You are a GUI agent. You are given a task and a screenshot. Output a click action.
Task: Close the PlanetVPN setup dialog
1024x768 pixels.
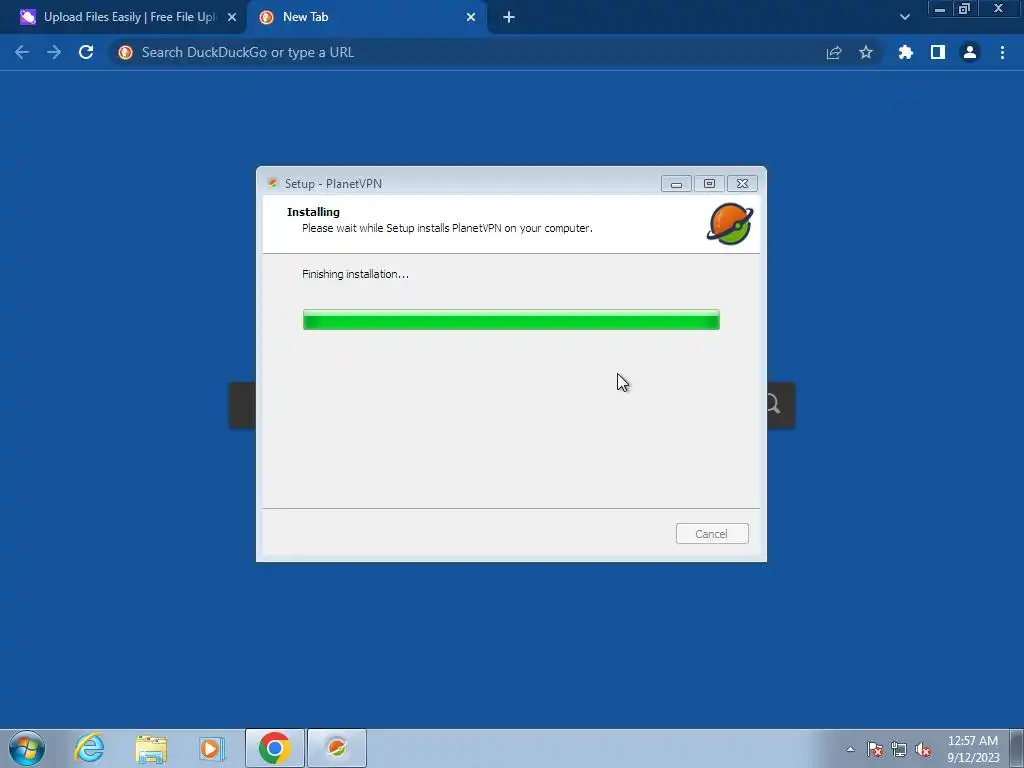[743, 184]
